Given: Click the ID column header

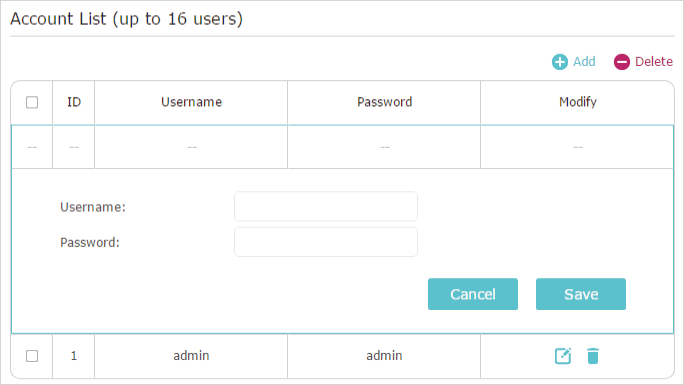Looking at the screenshot, I should [74, 102].
